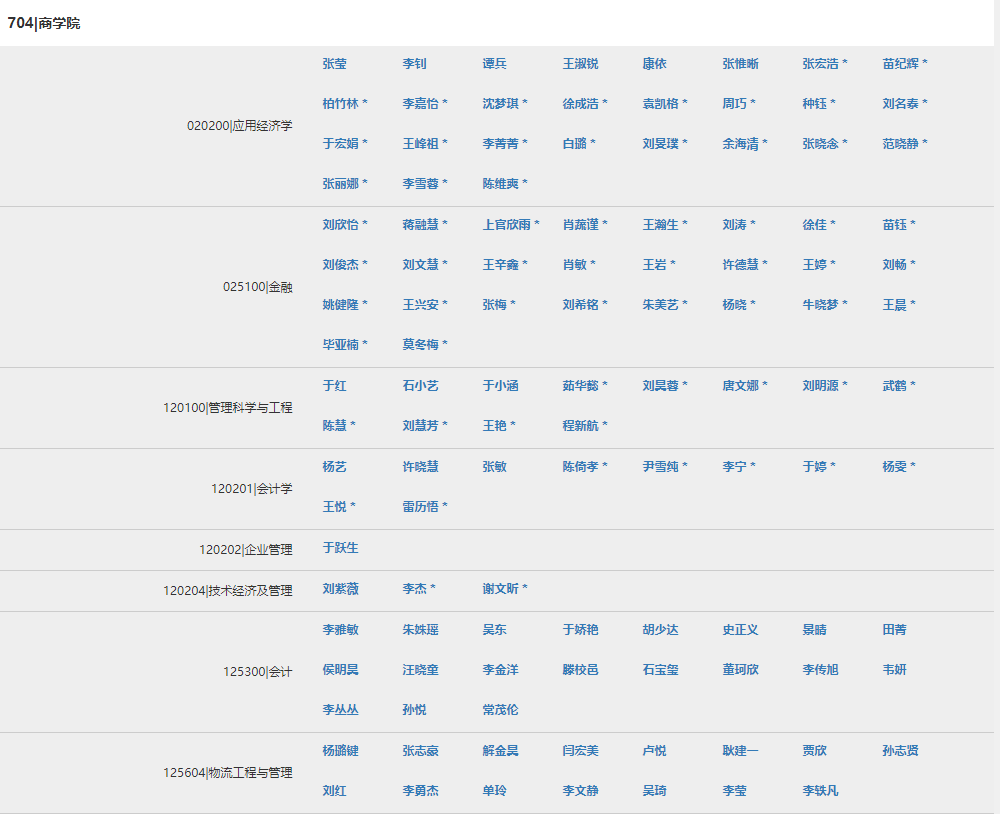The image size is (1000, 814).
Task: Select 王岩 in the 金融 list
Action: pyautogui.click(x=654, y=265)
